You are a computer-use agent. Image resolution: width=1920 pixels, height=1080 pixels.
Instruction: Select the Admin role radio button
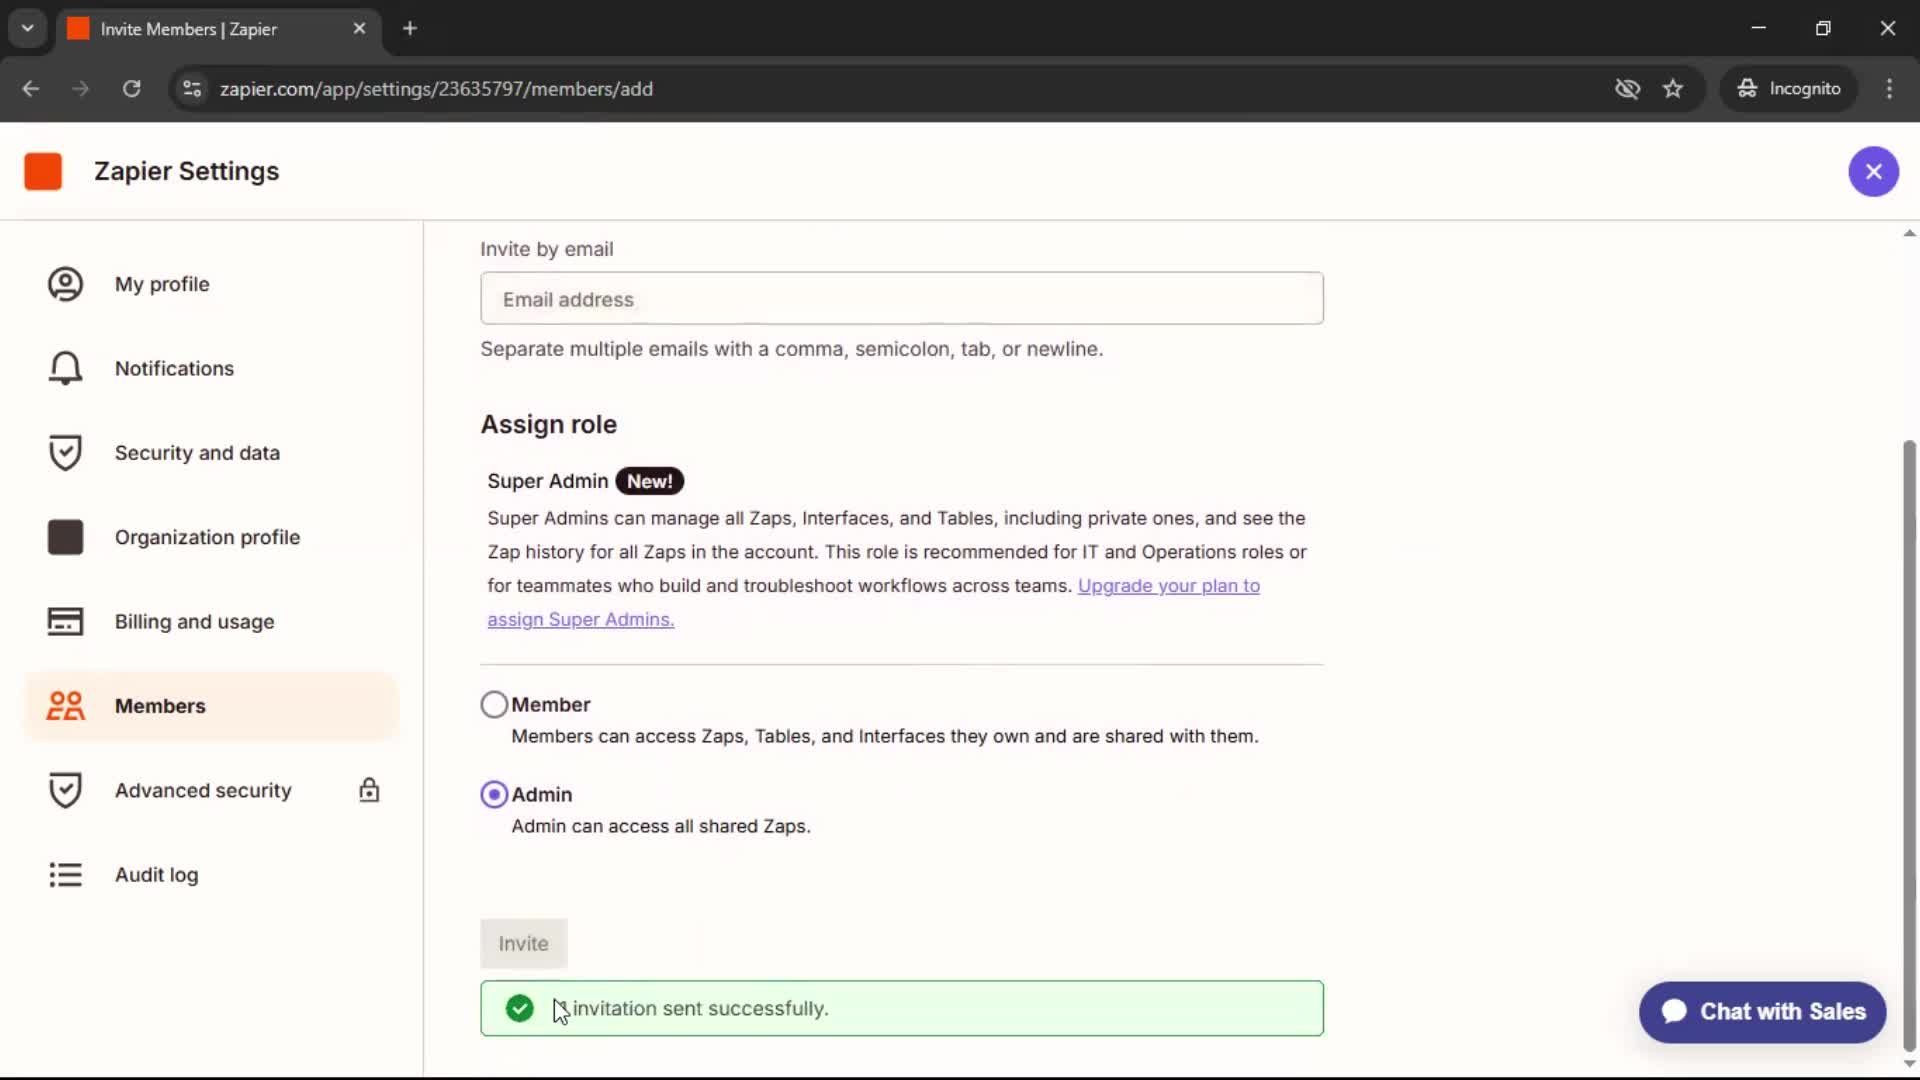pyautogui.click(x=494, y=795)
